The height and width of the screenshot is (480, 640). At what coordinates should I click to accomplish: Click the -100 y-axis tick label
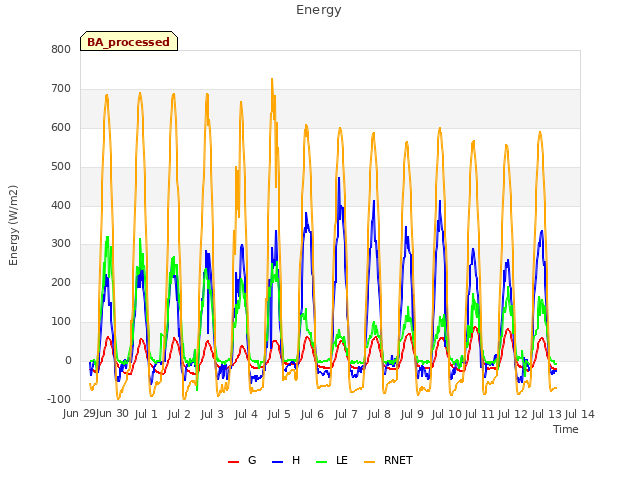pyautogui.click(x=59, y=399)
